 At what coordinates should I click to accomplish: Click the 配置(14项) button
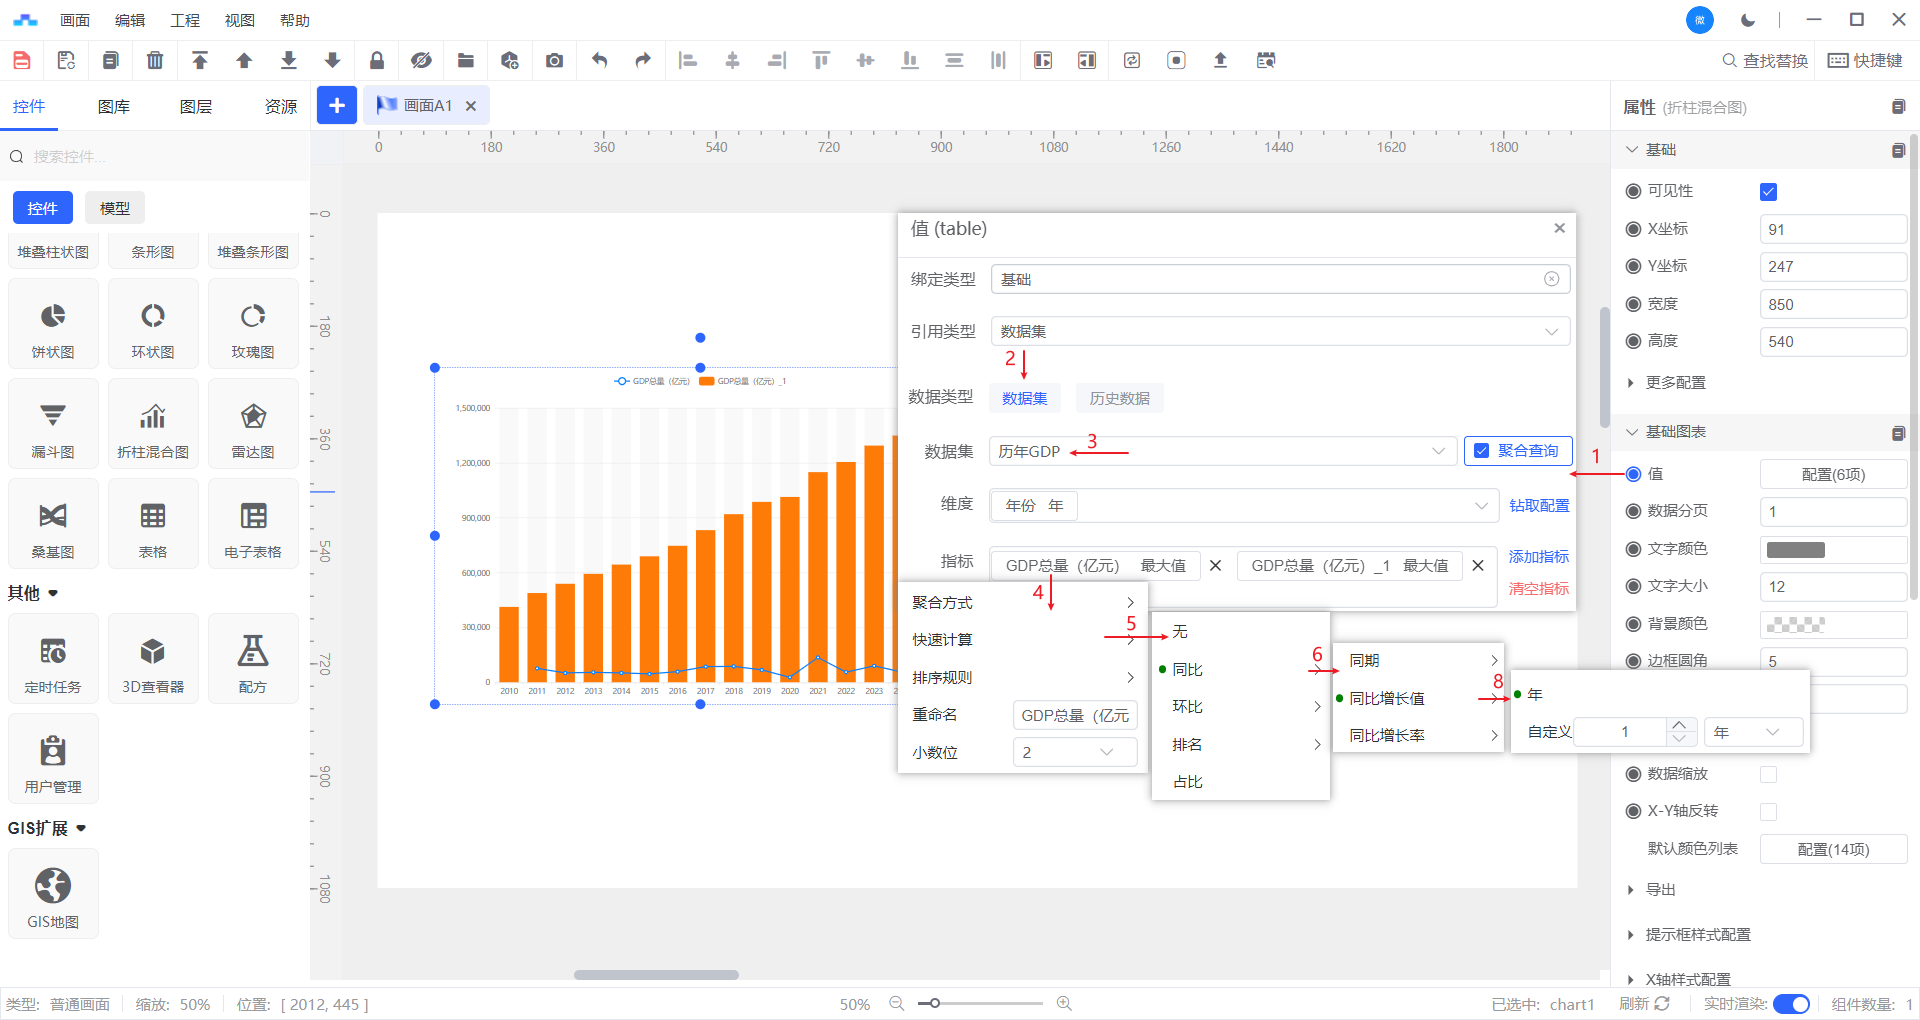point(1832,850)
